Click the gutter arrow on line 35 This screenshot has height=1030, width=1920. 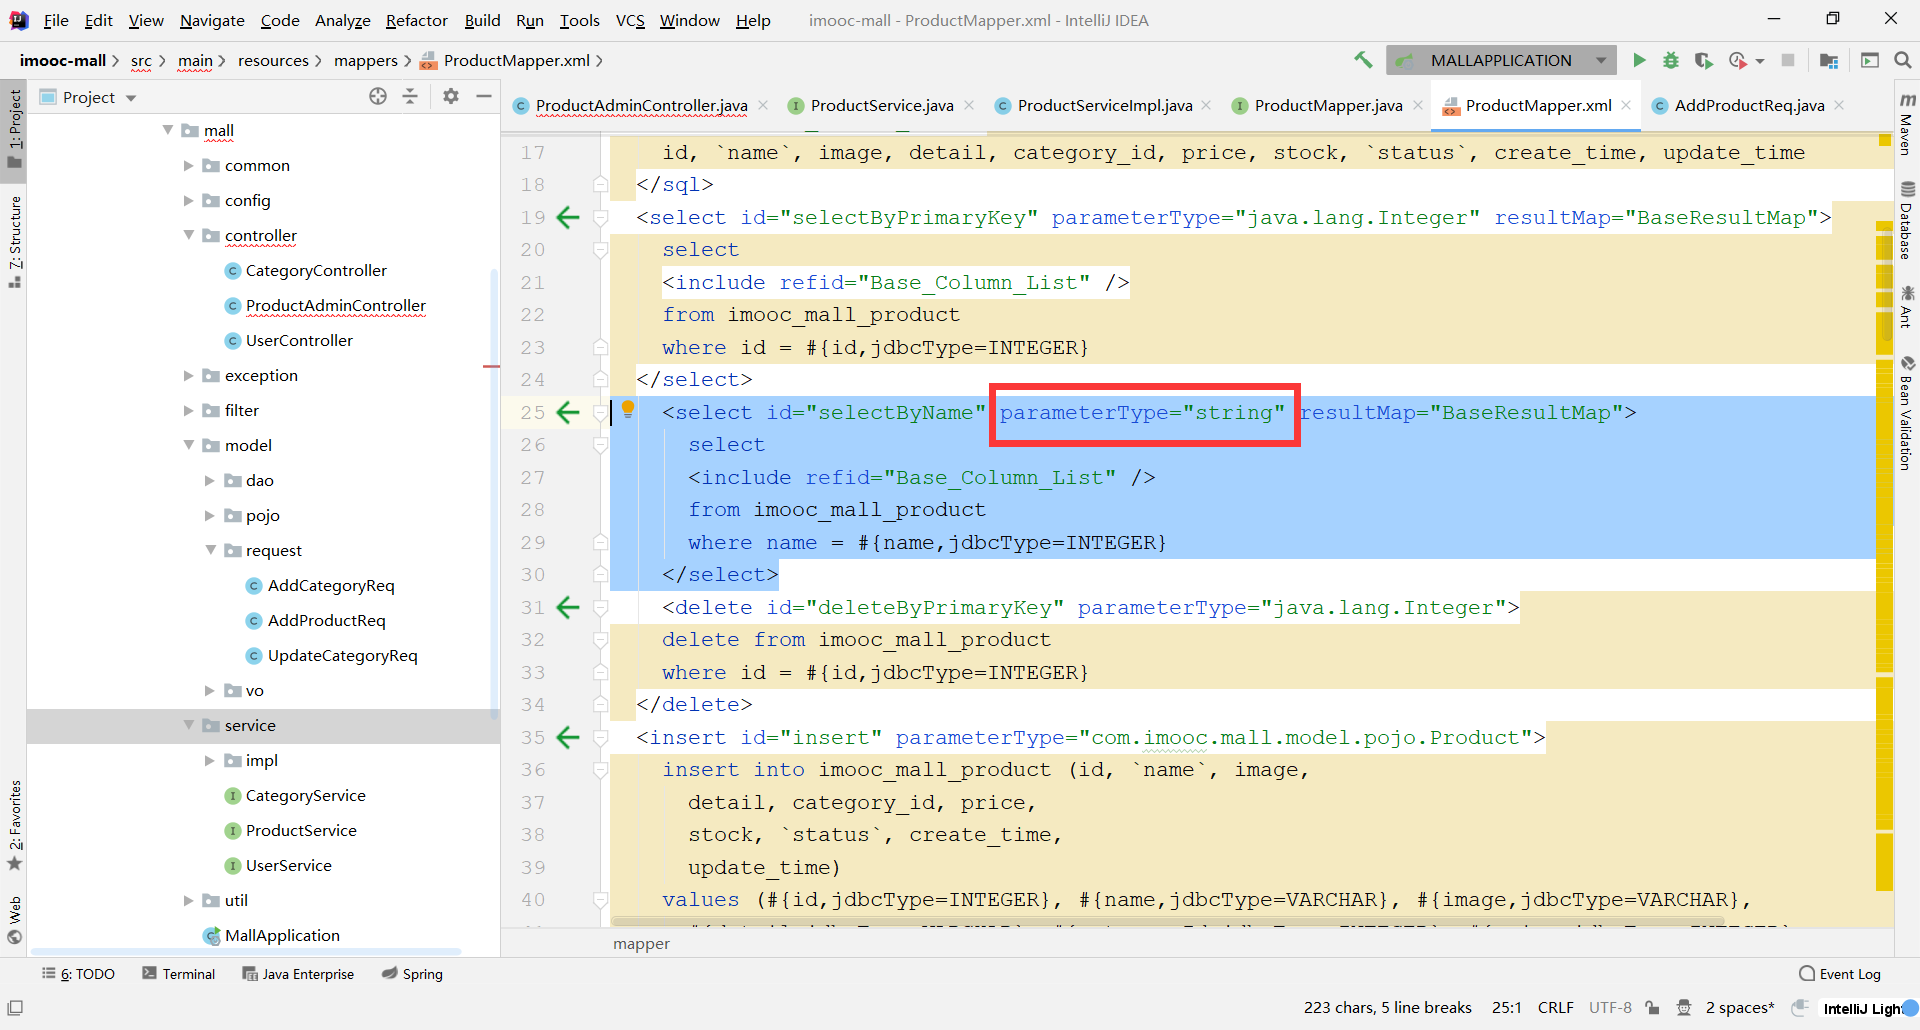tap(568, 737)
